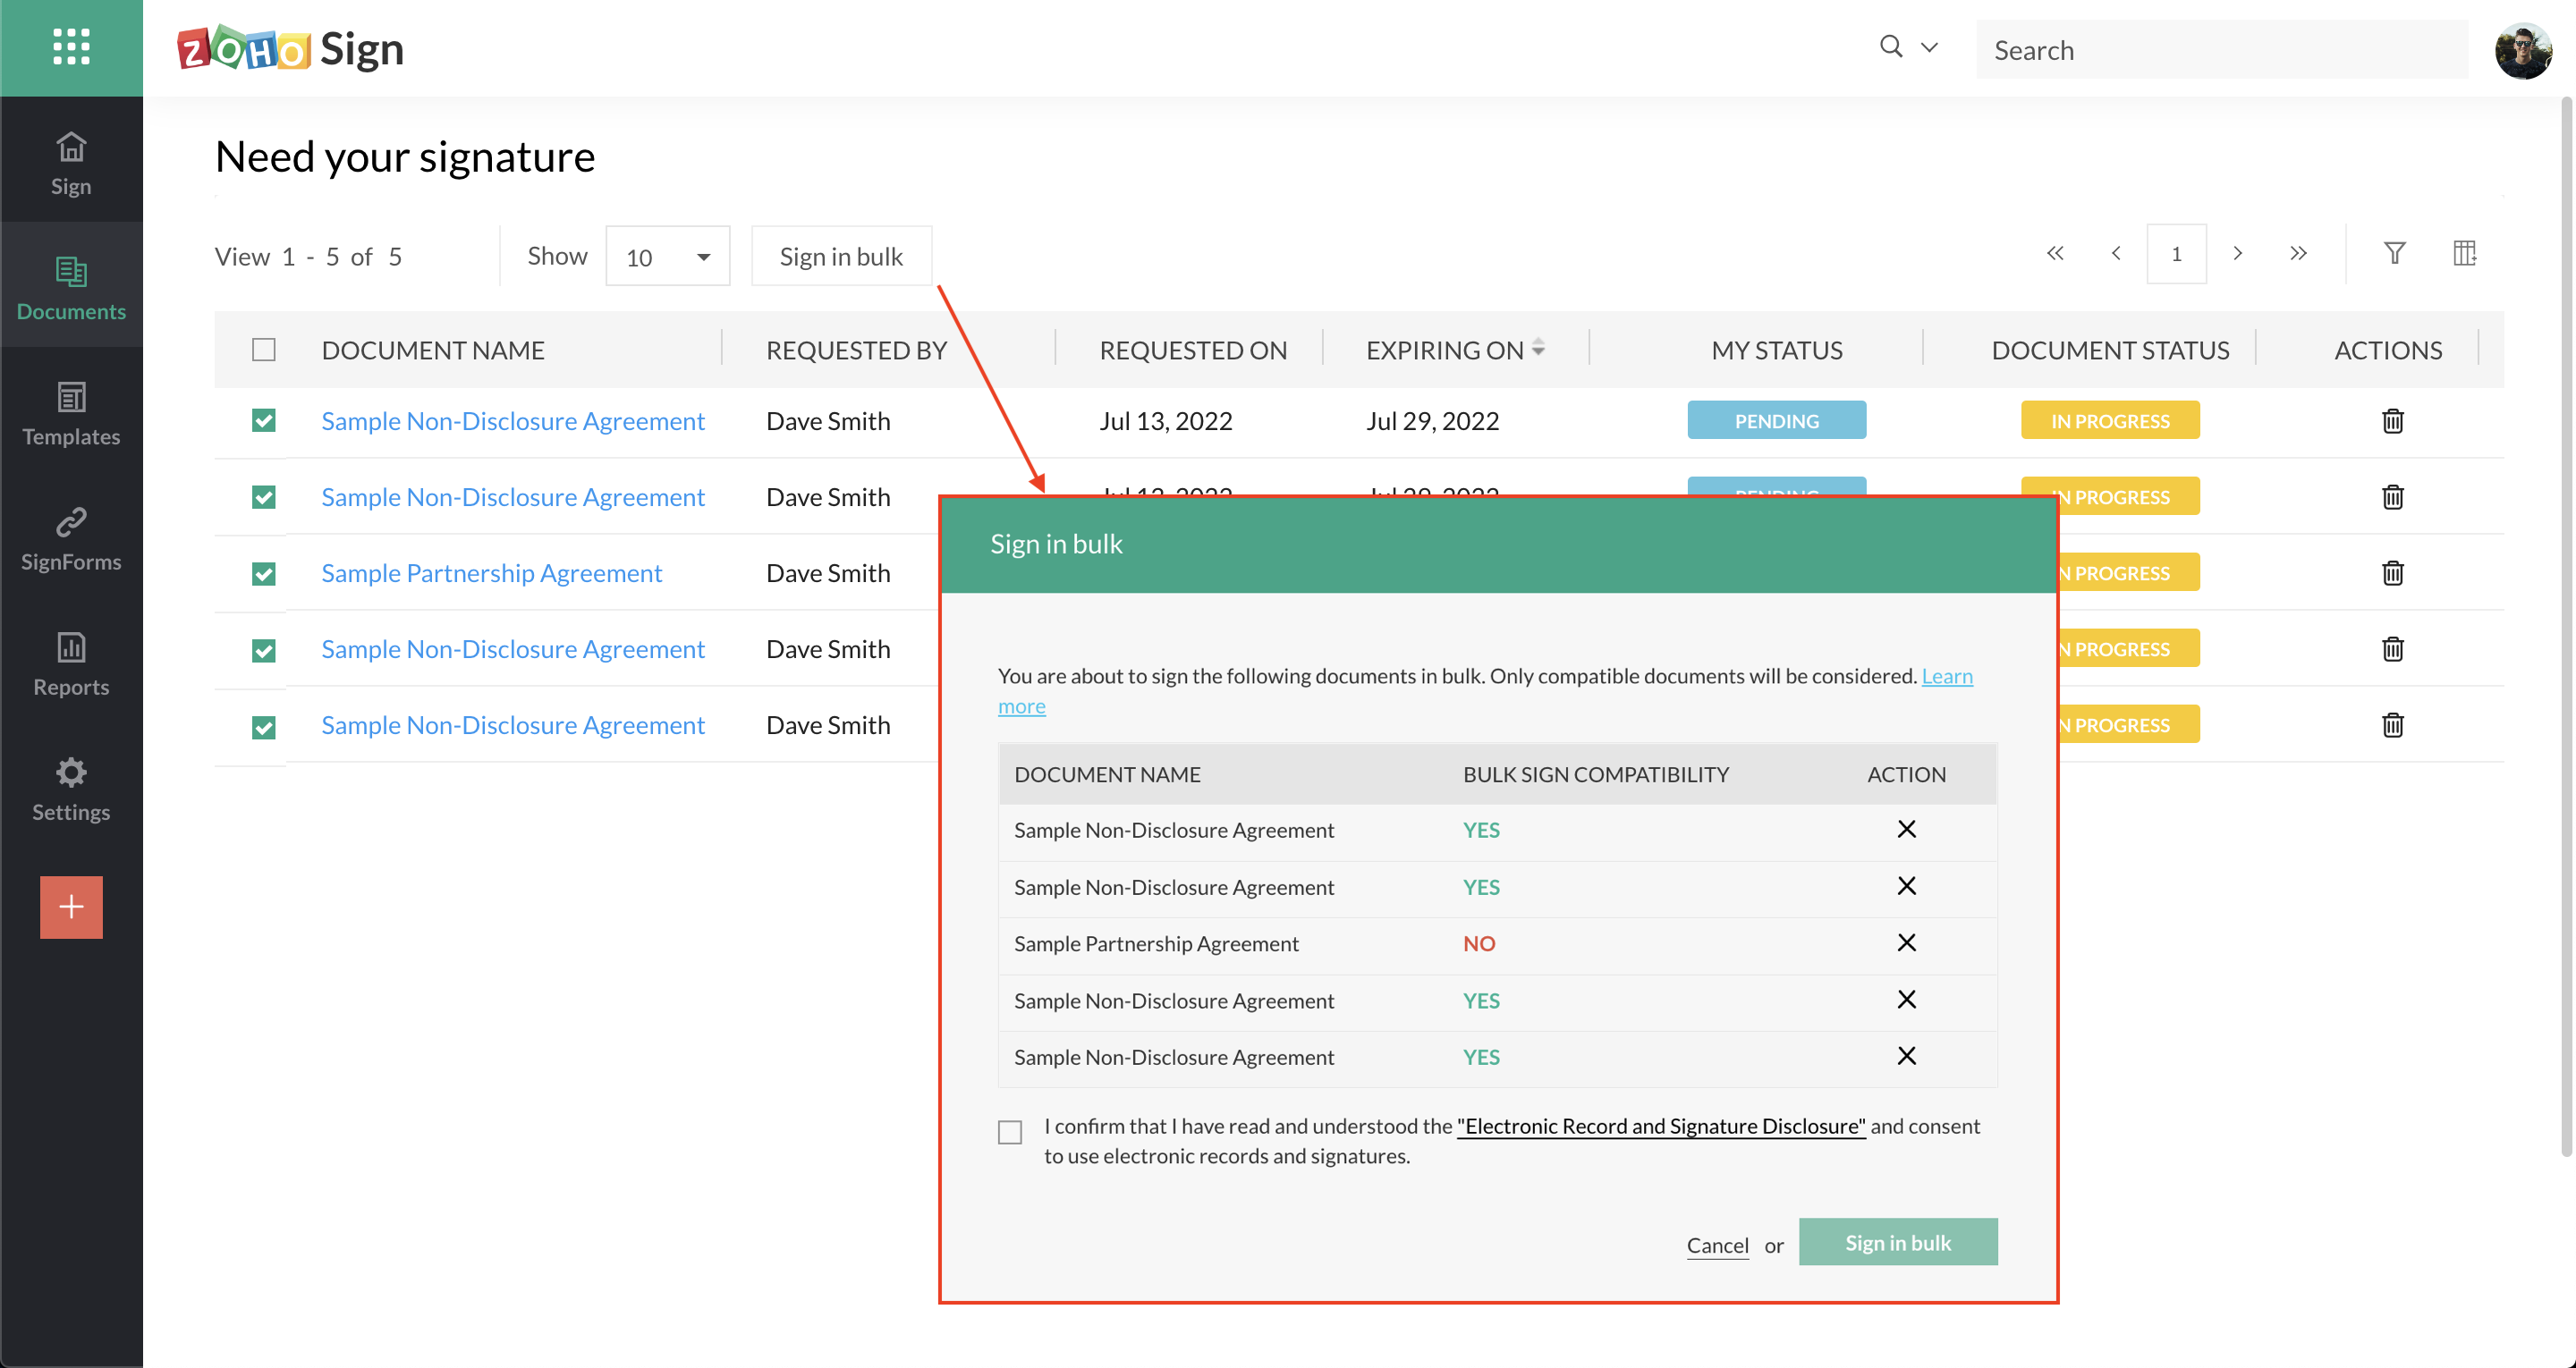The width and height of the screenshot is (2576, 1368).
Task: Uncheck the last Sample Non-Disclosure Agreement row
Action: pos(263,727)
